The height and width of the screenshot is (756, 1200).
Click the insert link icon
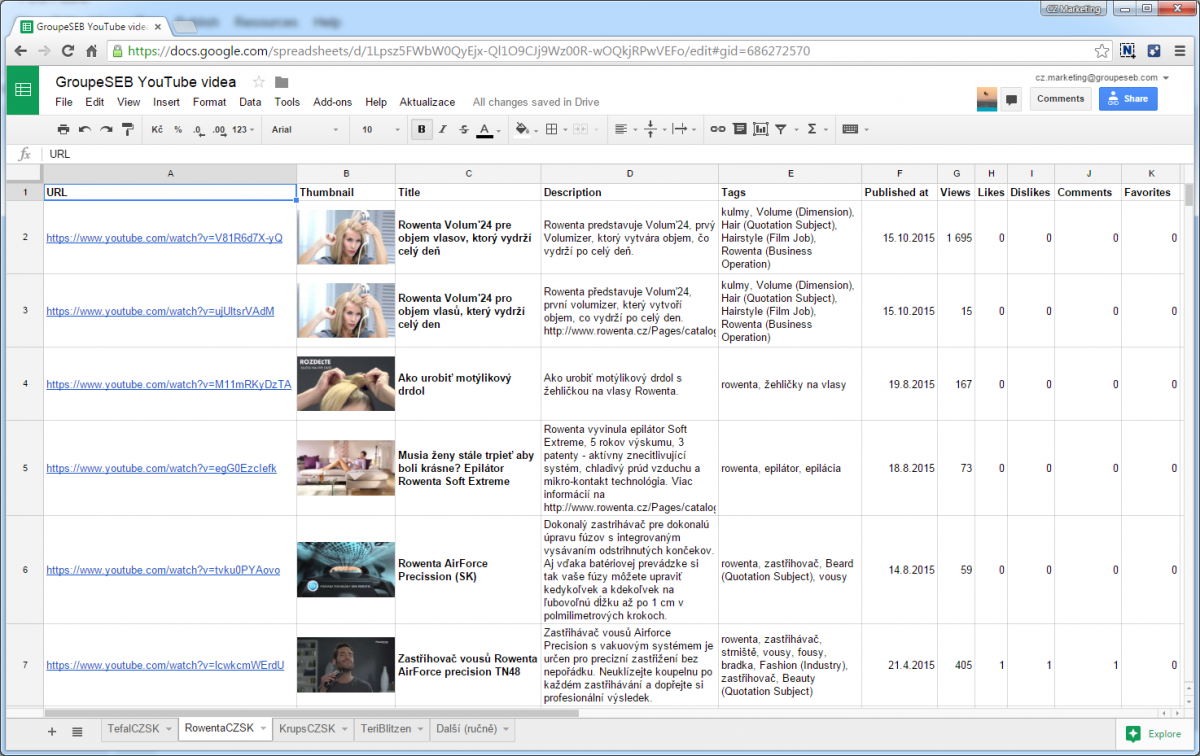coord(717,129)
